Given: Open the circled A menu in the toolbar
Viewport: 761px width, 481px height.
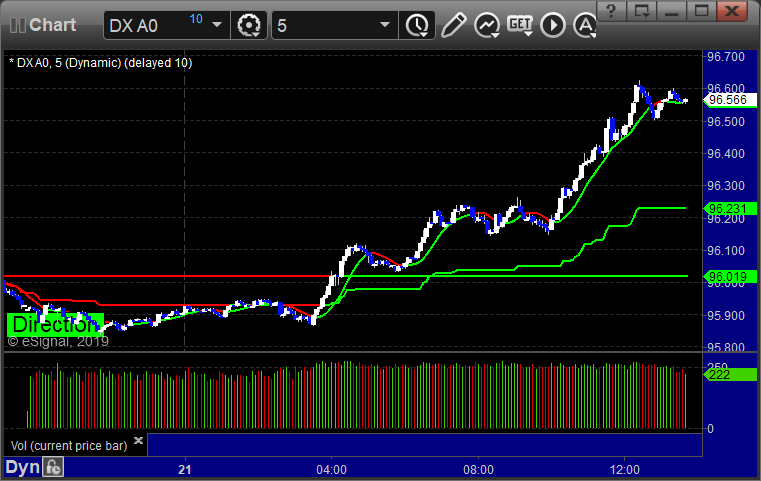Looking at the screenshot, I should [585, 25].
